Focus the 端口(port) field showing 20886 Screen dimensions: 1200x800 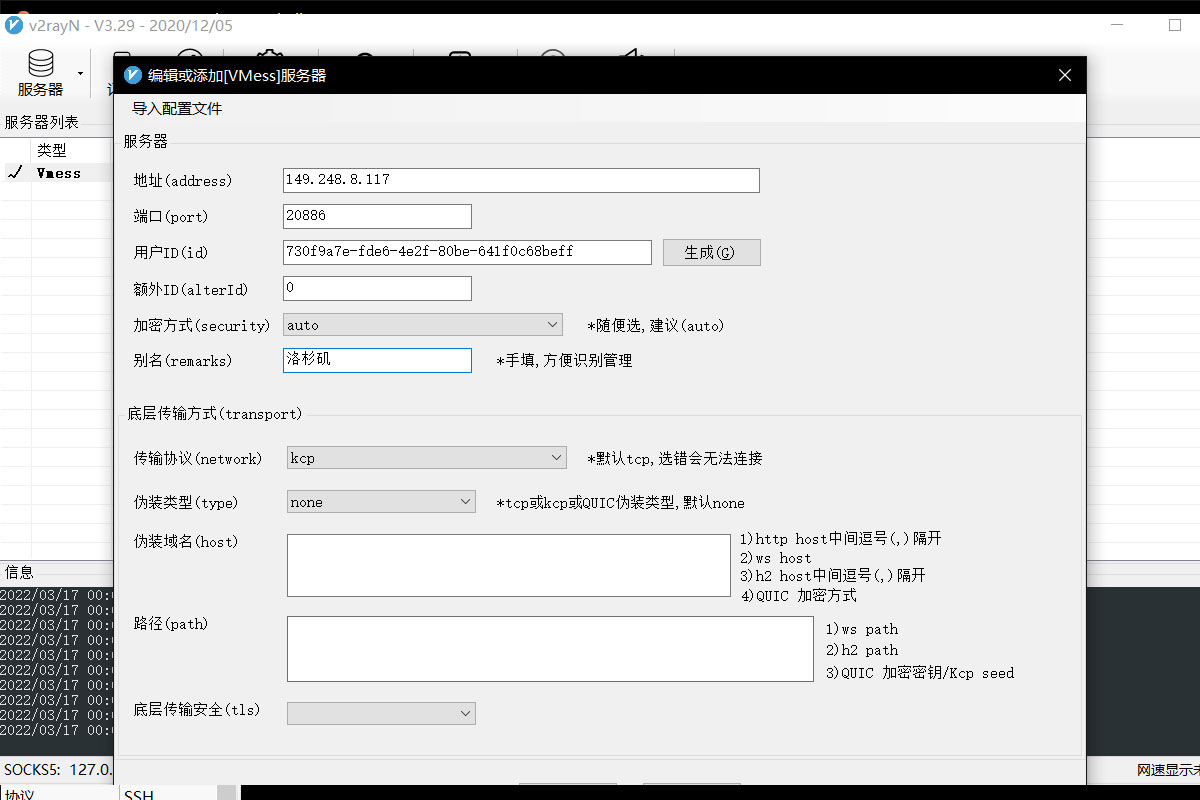coord(377,216)
